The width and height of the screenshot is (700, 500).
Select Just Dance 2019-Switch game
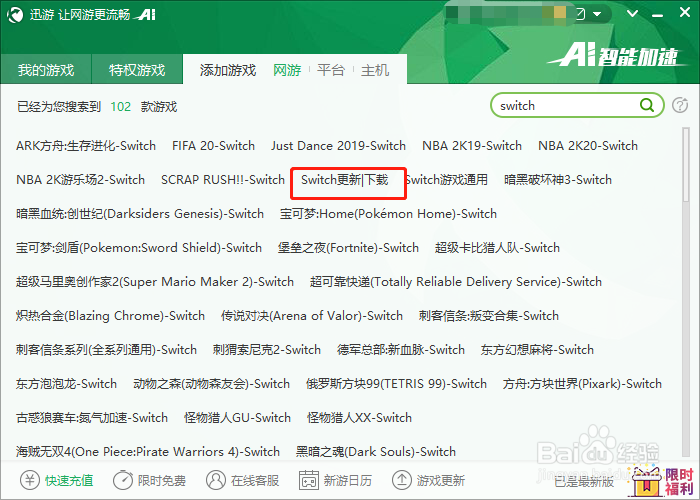point(338,146)
